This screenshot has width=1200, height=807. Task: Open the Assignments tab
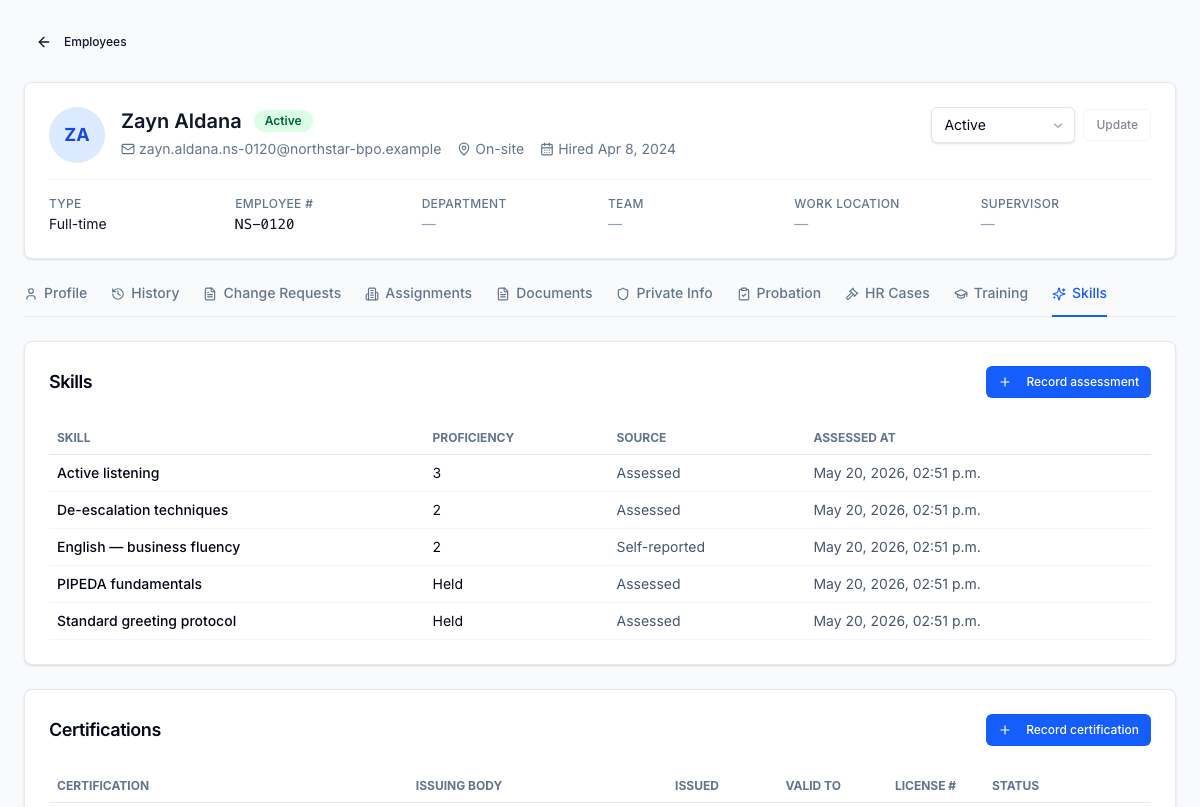coord(418,293)
